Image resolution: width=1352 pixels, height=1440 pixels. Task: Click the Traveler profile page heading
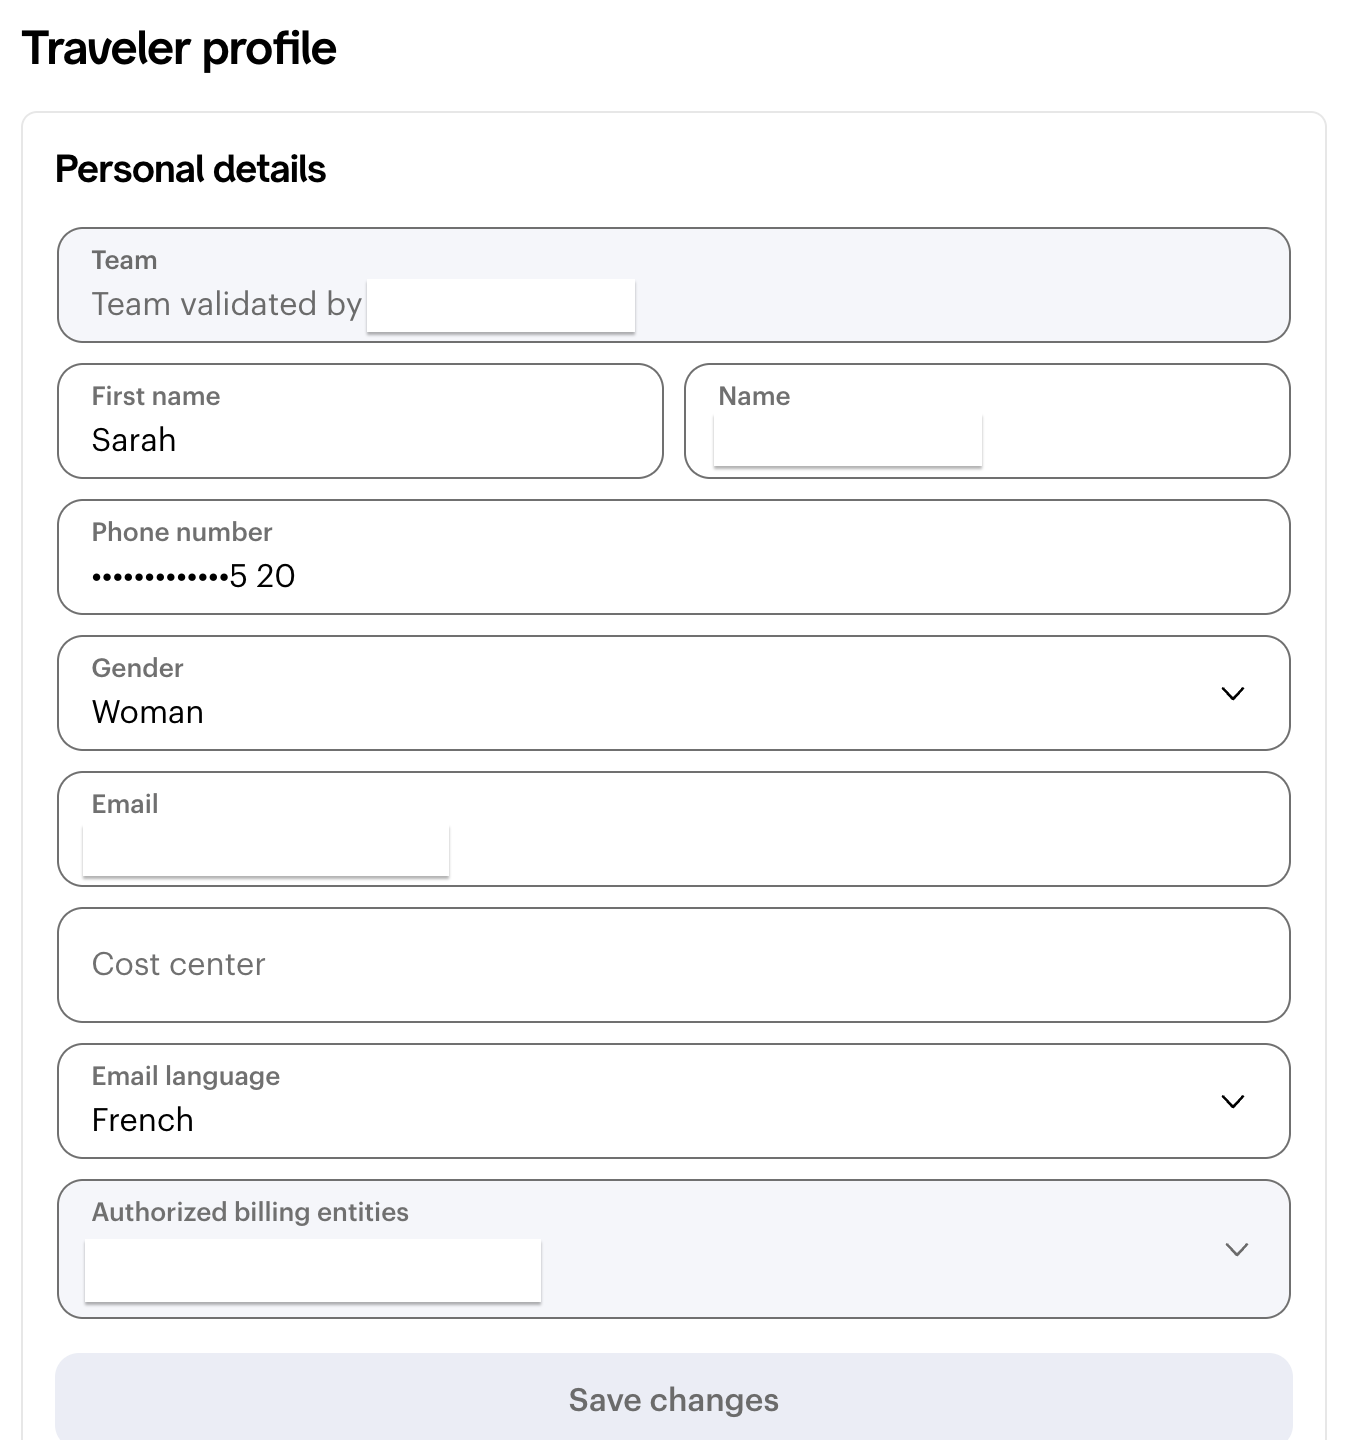click(179, 48)
